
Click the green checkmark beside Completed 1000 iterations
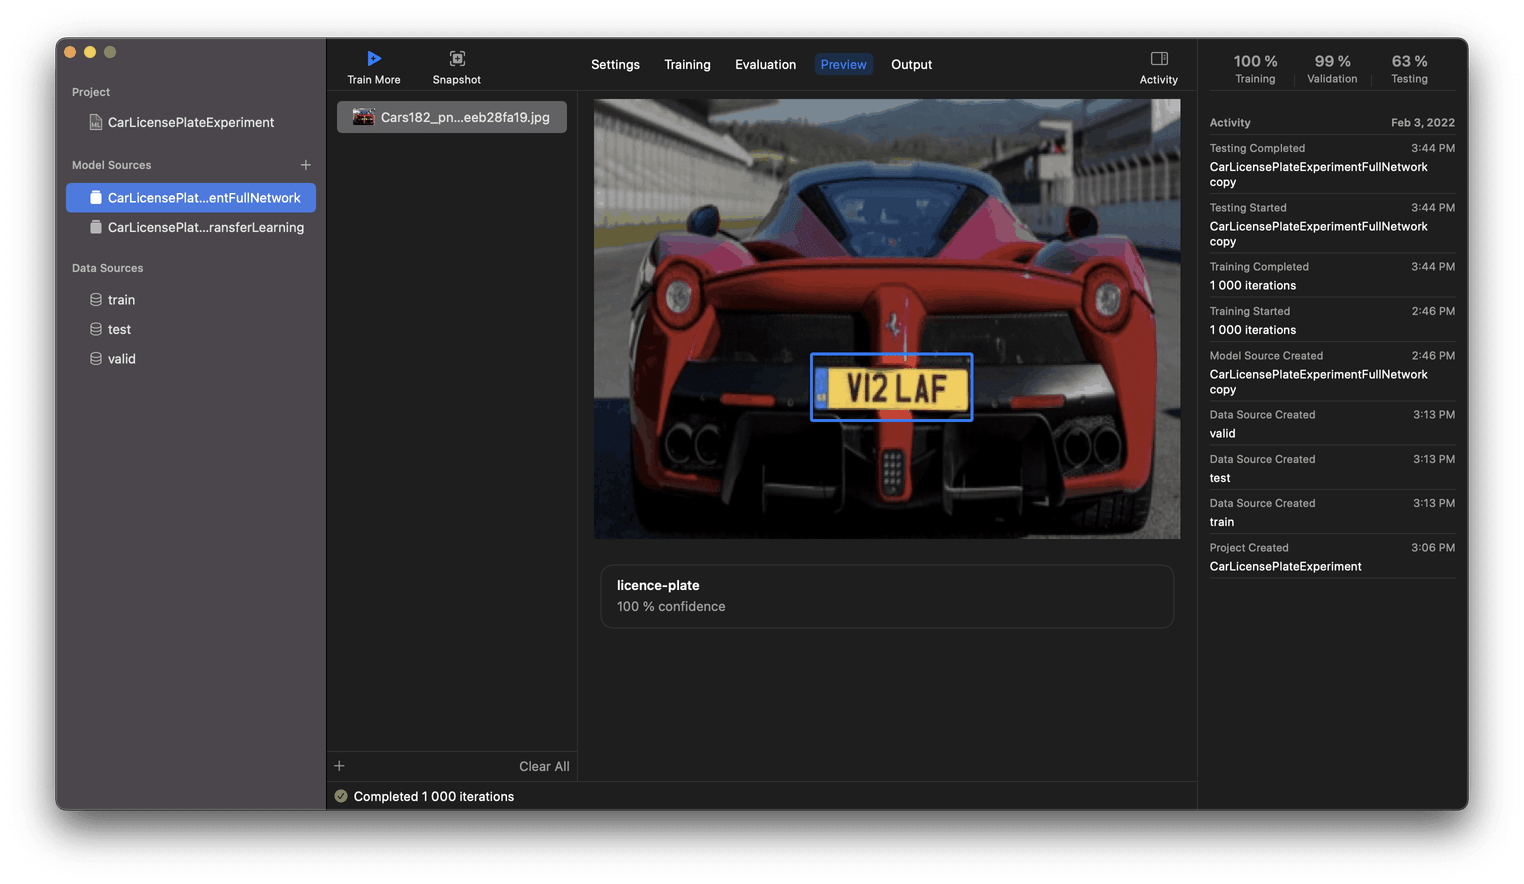click(341, 796)
